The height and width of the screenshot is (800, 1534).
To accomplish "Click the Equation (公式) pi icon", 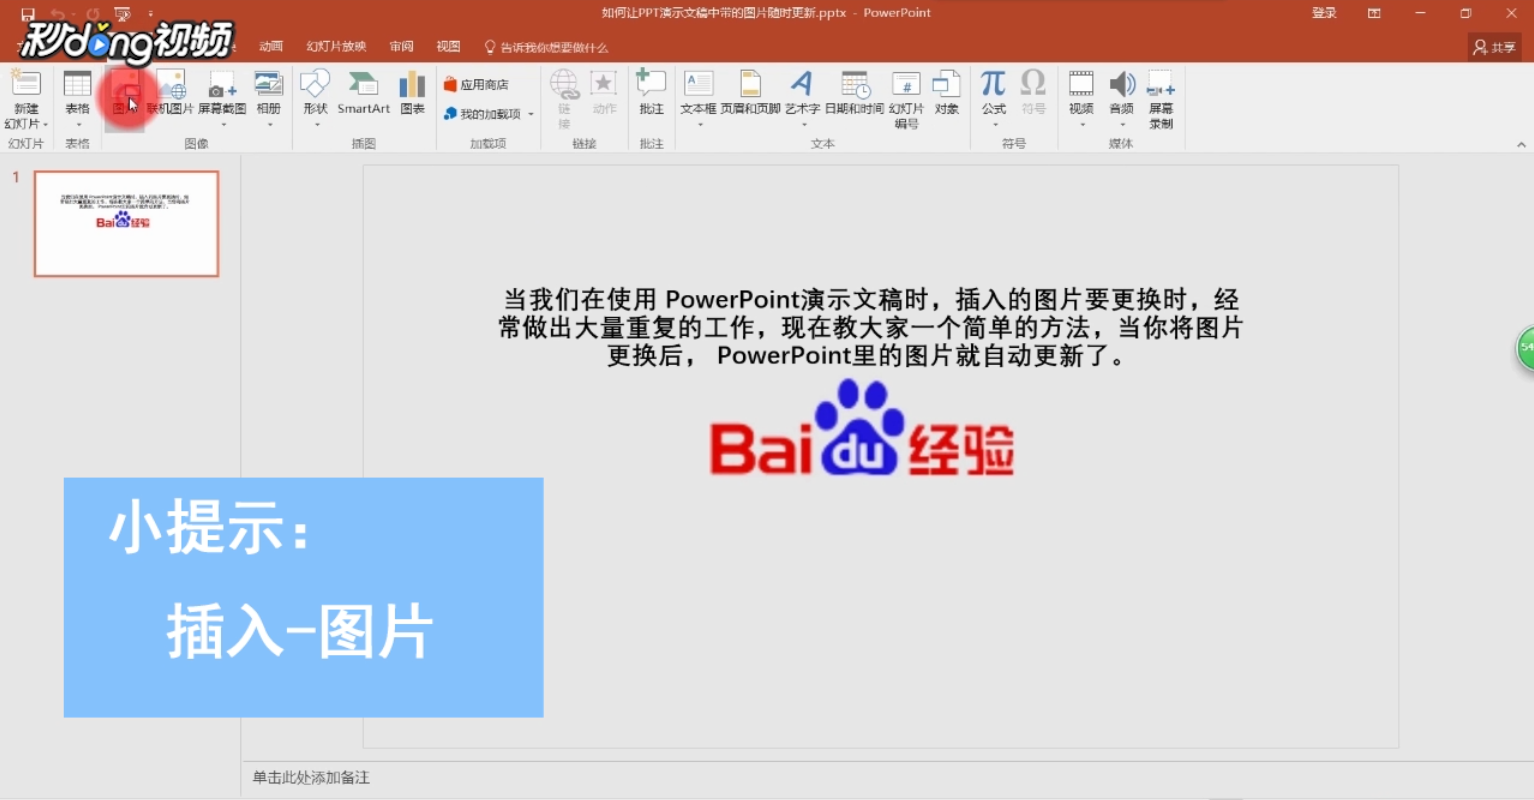I will pos(993,83).
